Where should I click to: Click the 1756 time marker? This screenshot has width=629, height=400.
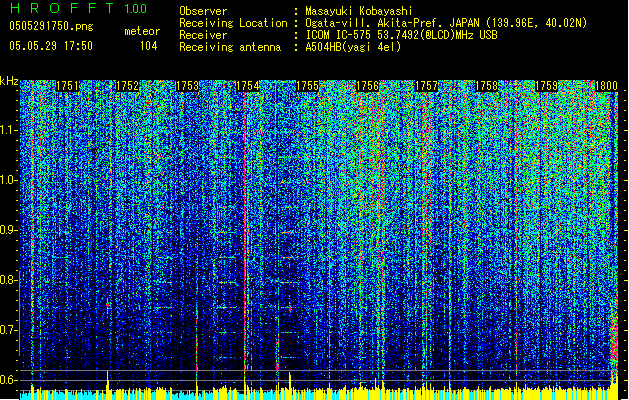click(367, 86)
